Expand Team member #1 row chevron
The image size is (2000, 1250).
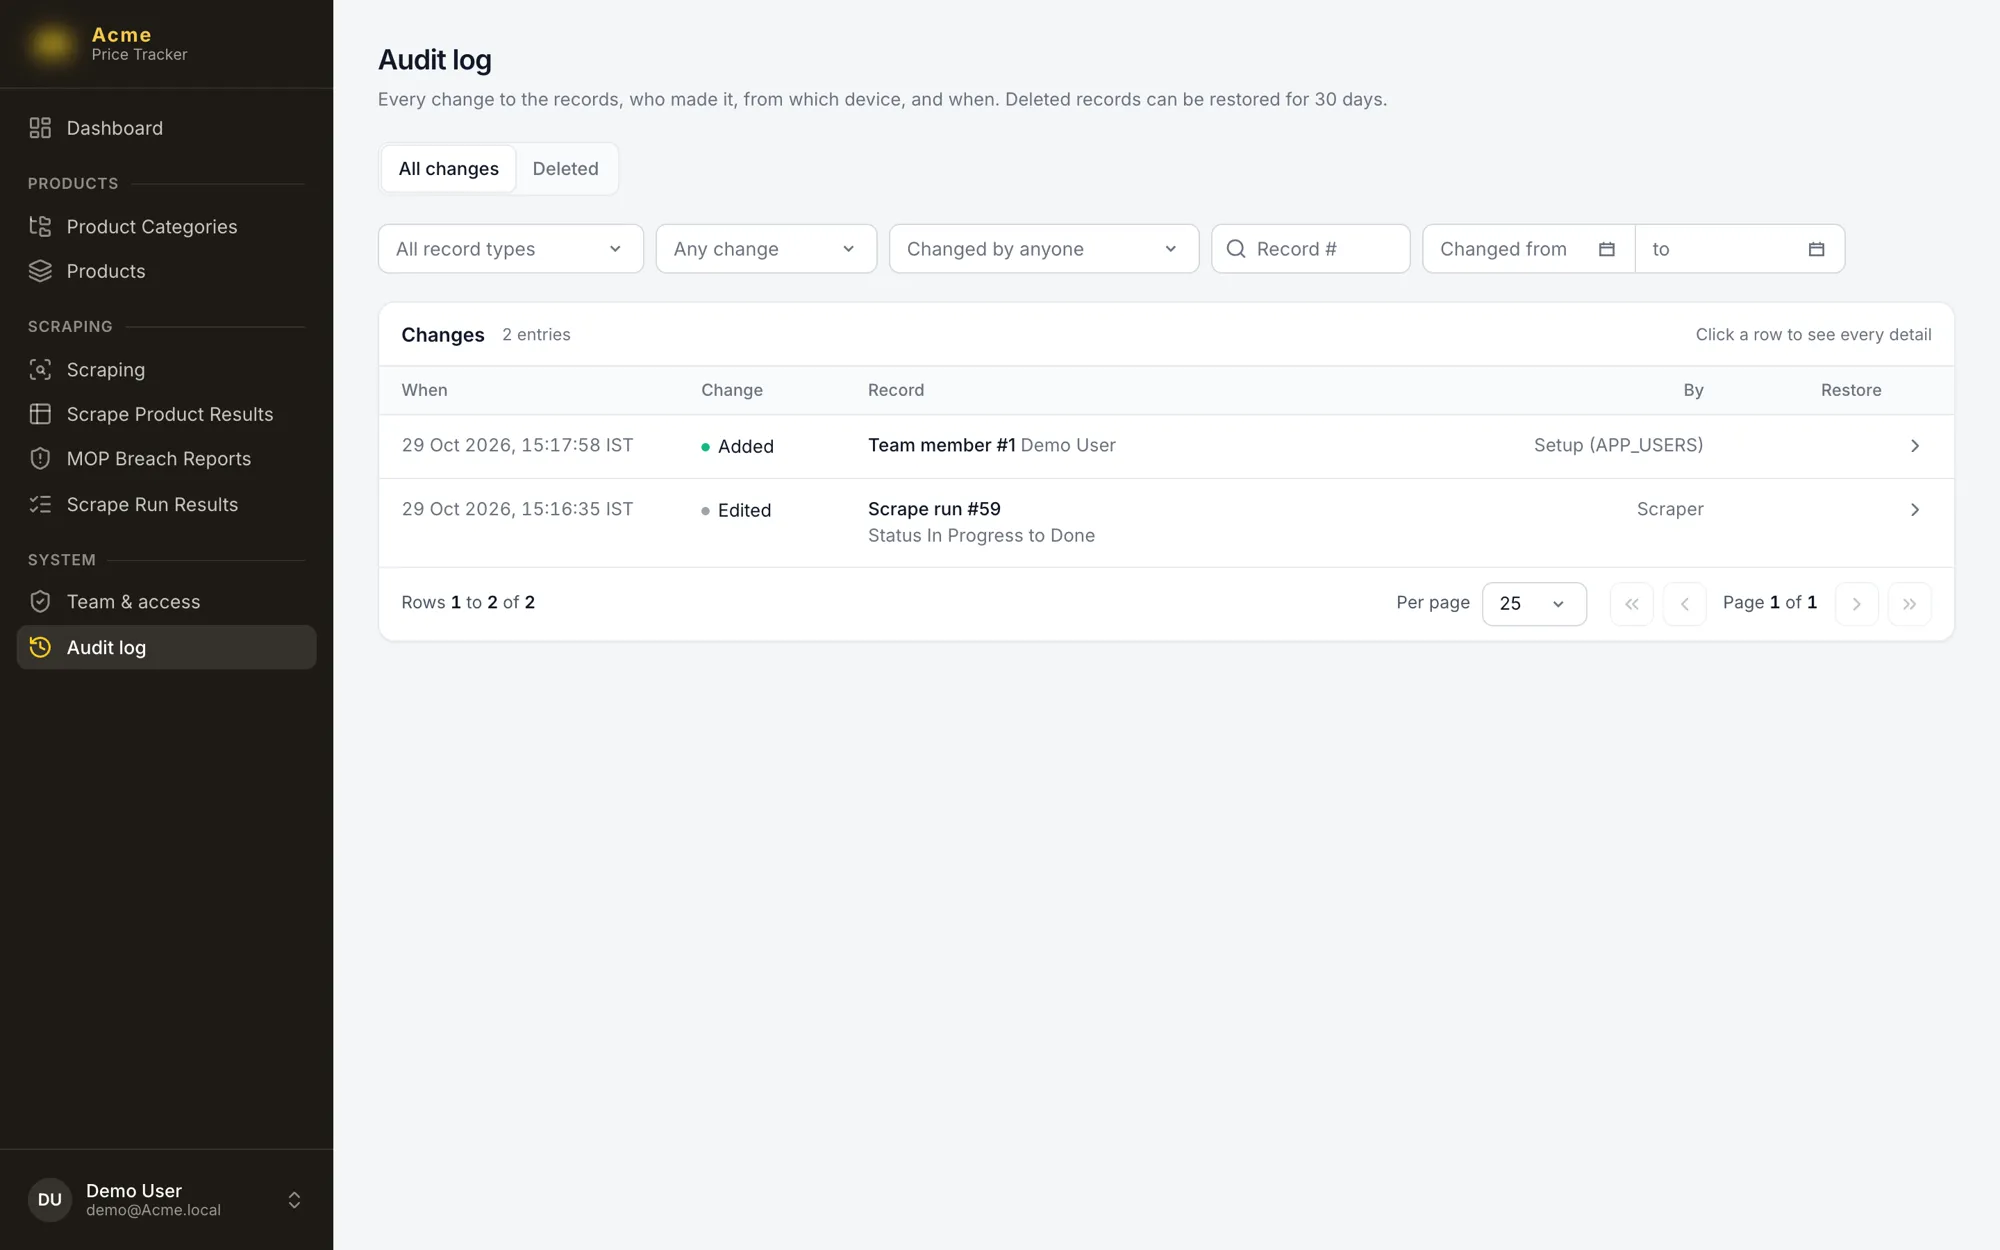[1915, 446]
